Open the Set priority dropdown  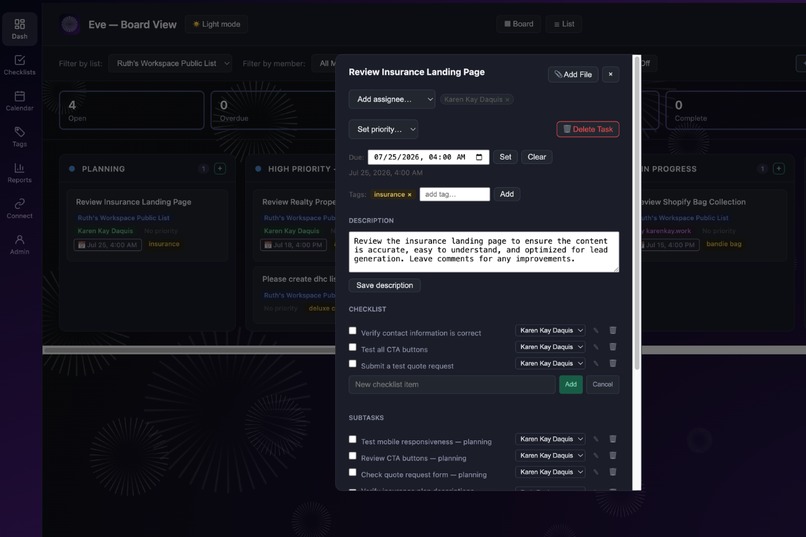[383, 129]
